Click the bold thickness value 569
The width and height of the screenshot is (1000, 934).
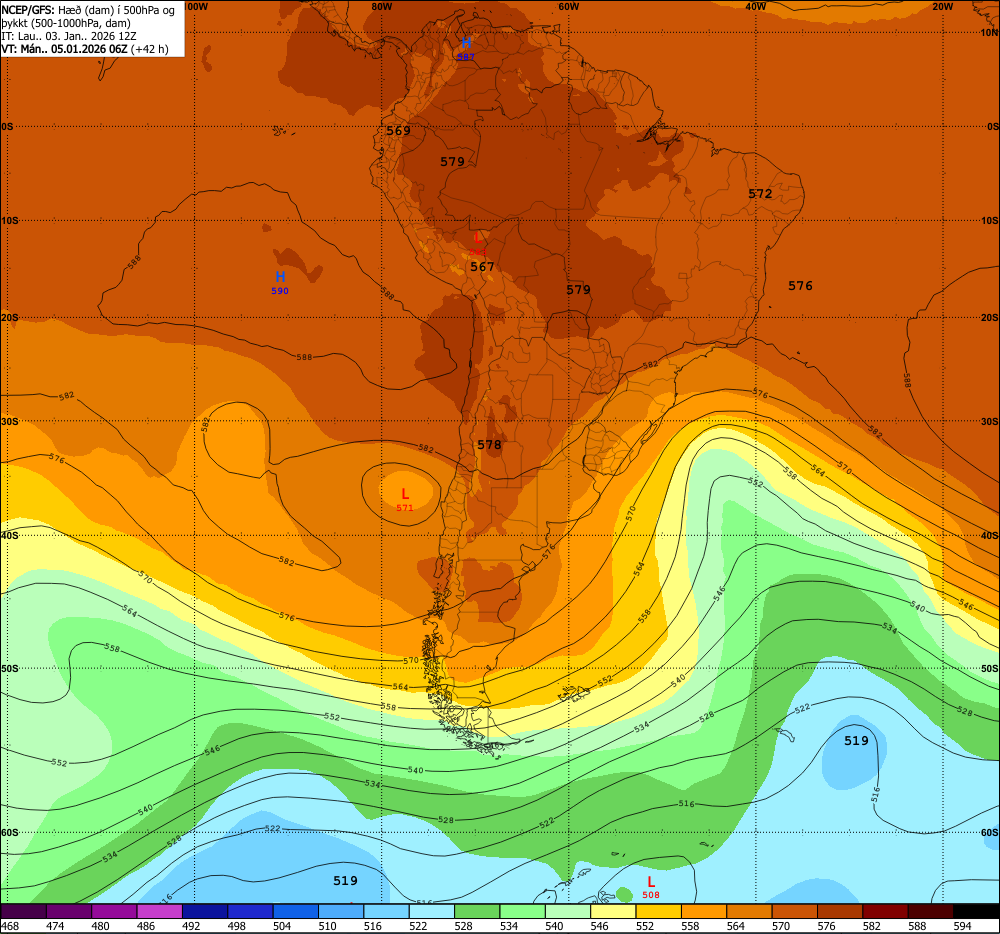[x=399, y=131]
